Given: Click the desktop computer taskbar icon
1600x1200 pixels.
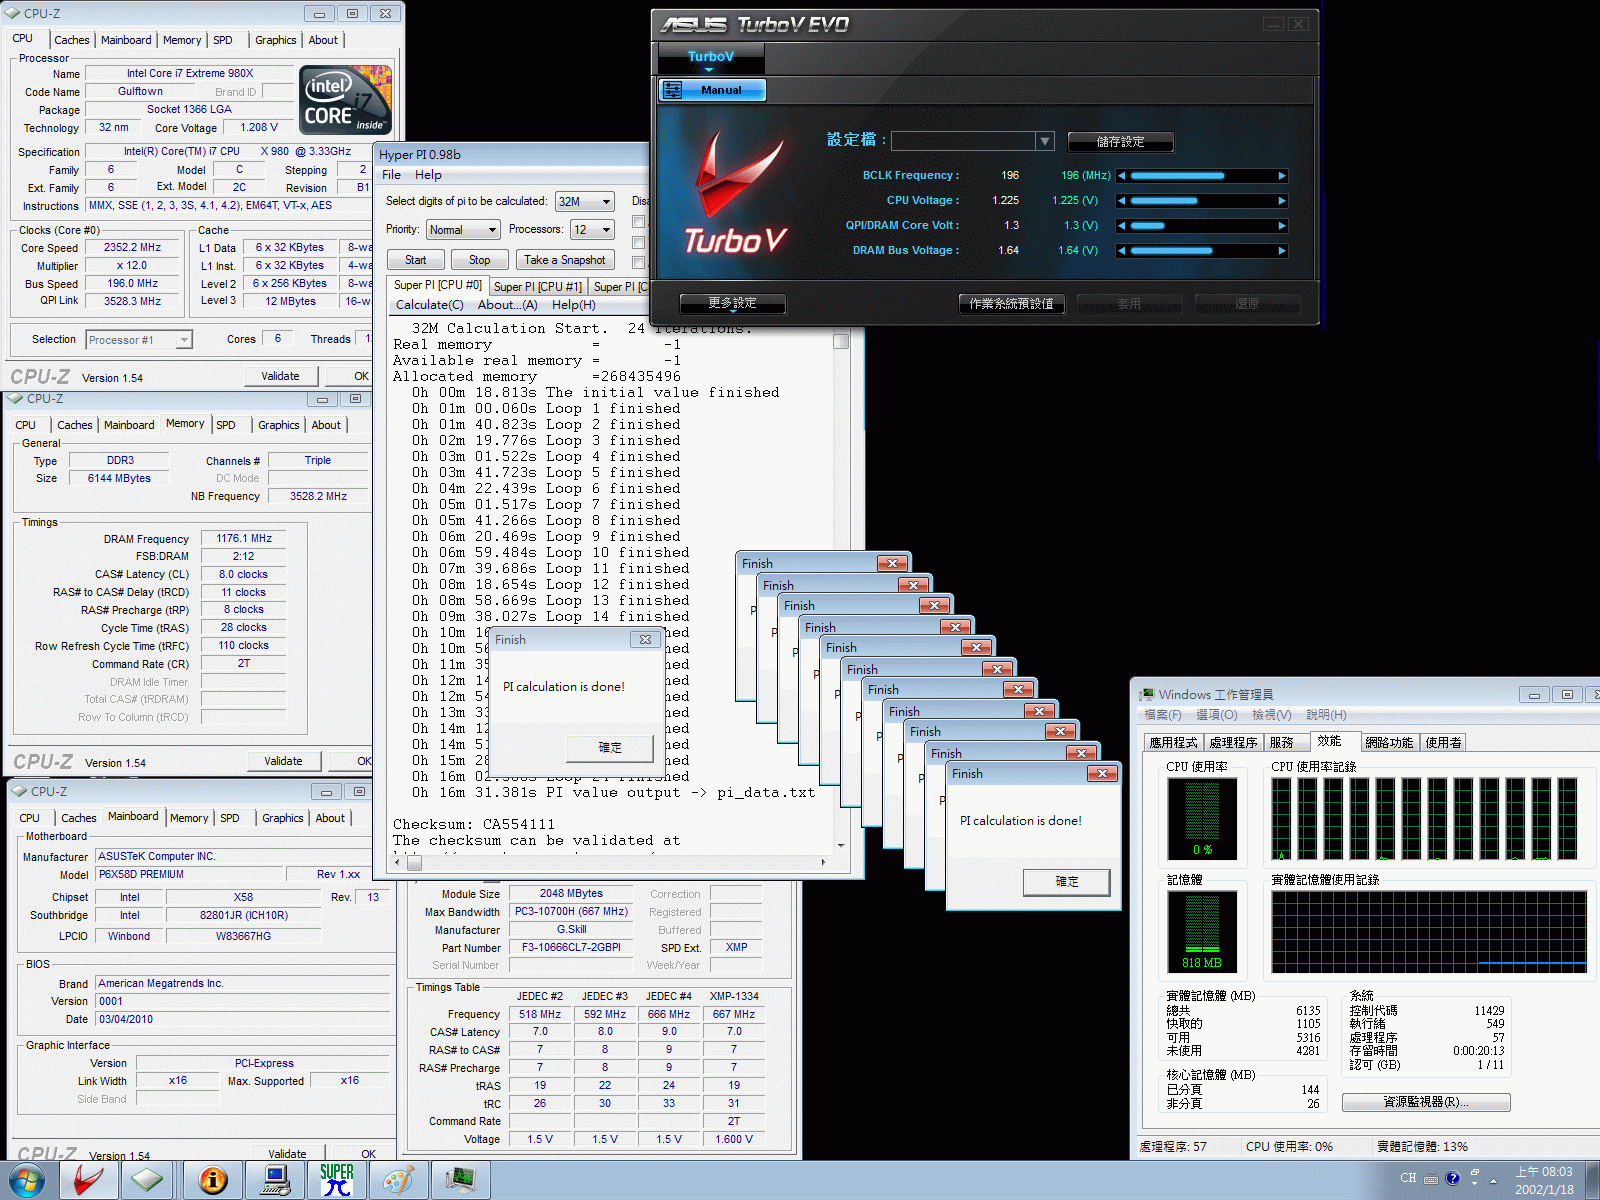Looking at the screenshot, I should coord(275,1180).
